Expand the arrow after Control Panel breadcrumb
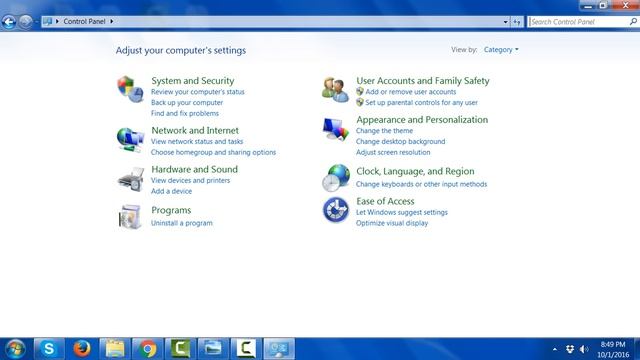 click(111, 21)
